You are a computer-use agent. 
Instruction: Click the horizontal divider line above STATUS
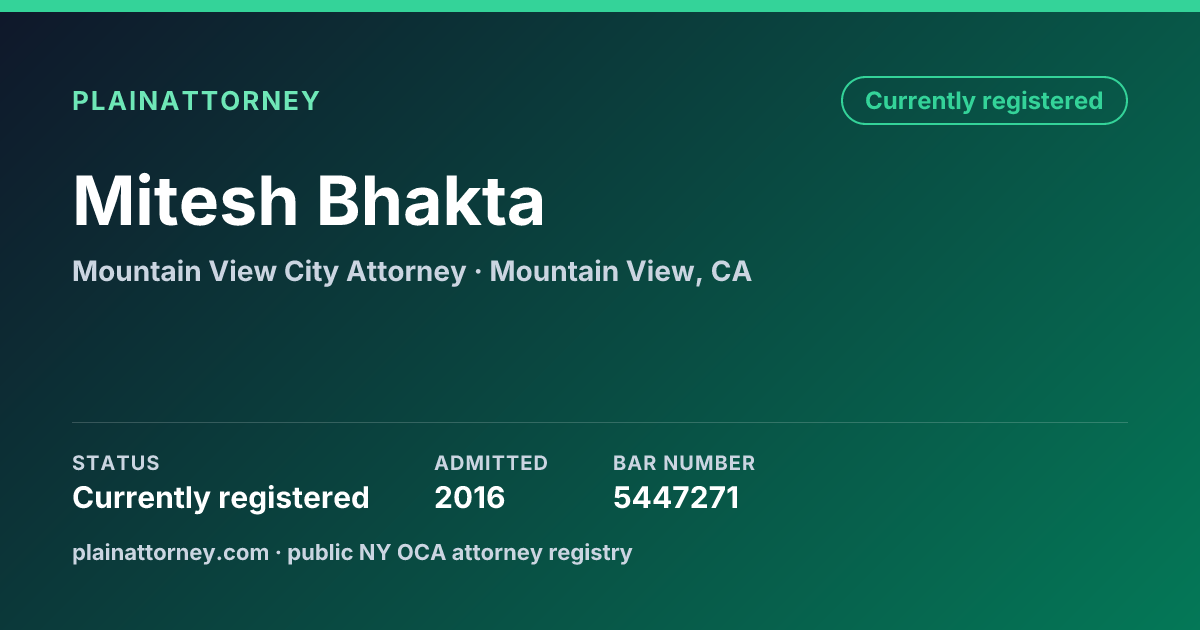pos(600,422)
